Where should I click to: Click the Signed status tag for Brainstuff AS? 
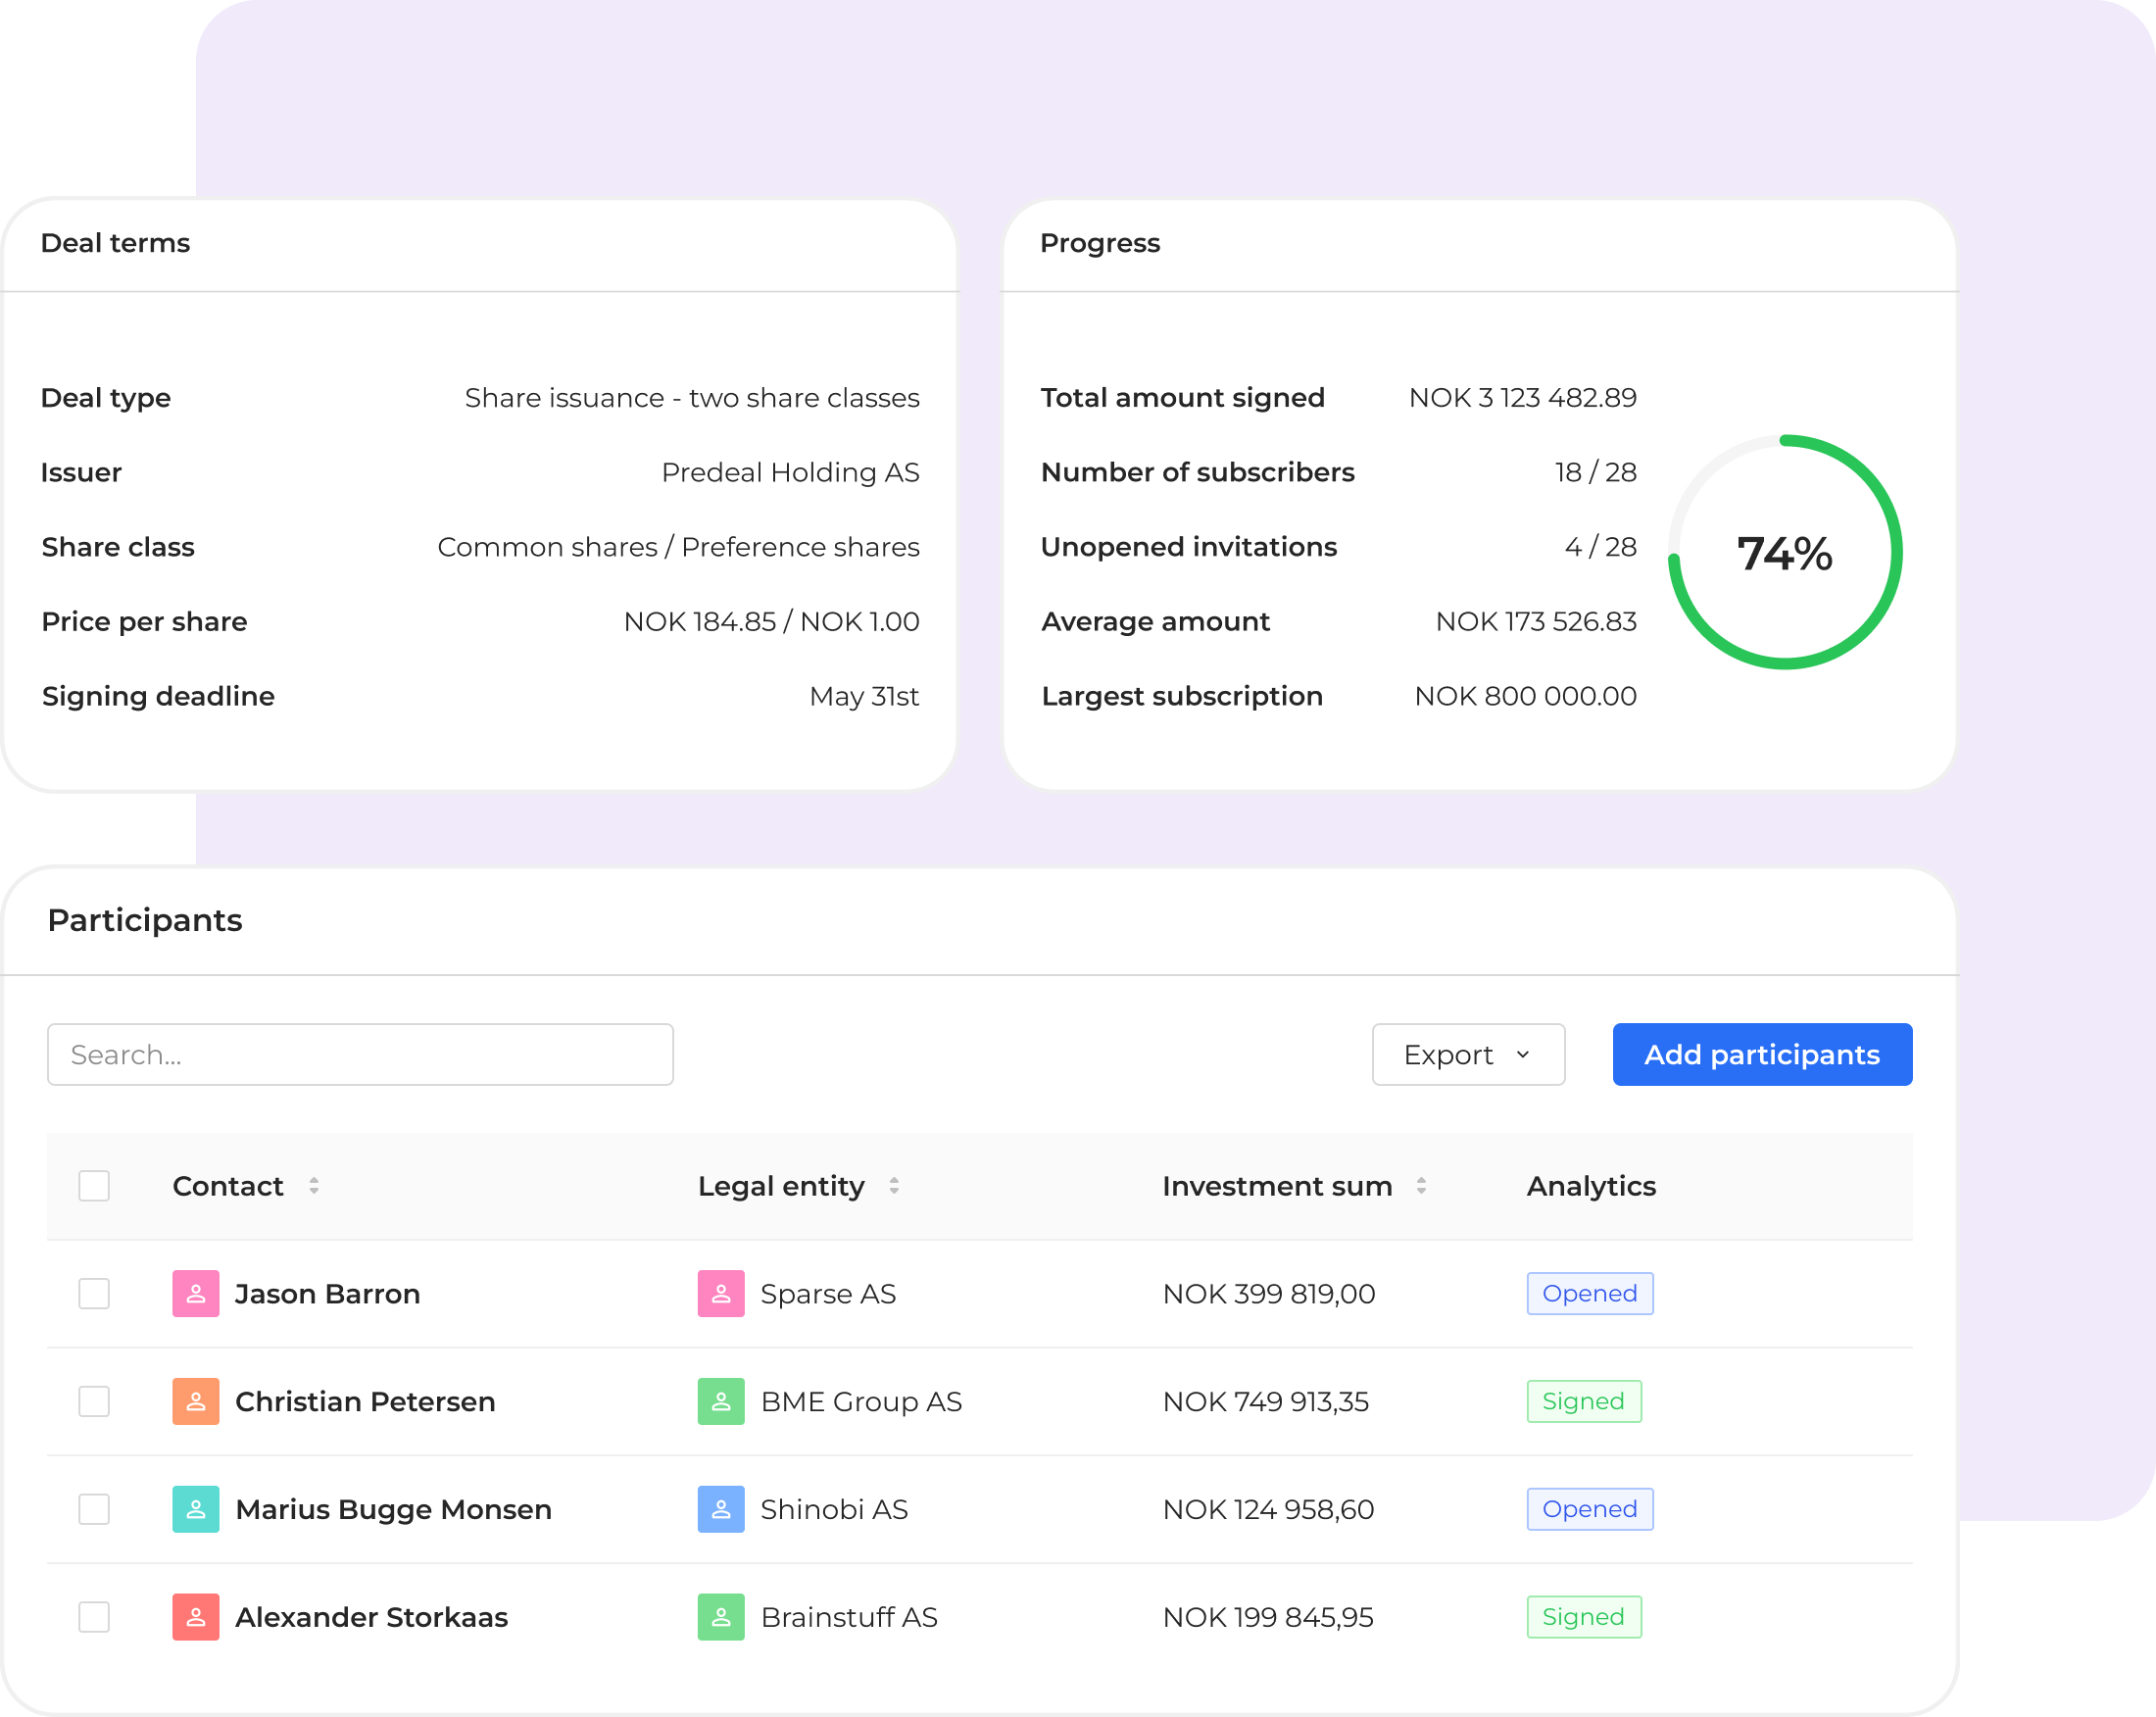pyautogui.click(x=1583, y=1617)
